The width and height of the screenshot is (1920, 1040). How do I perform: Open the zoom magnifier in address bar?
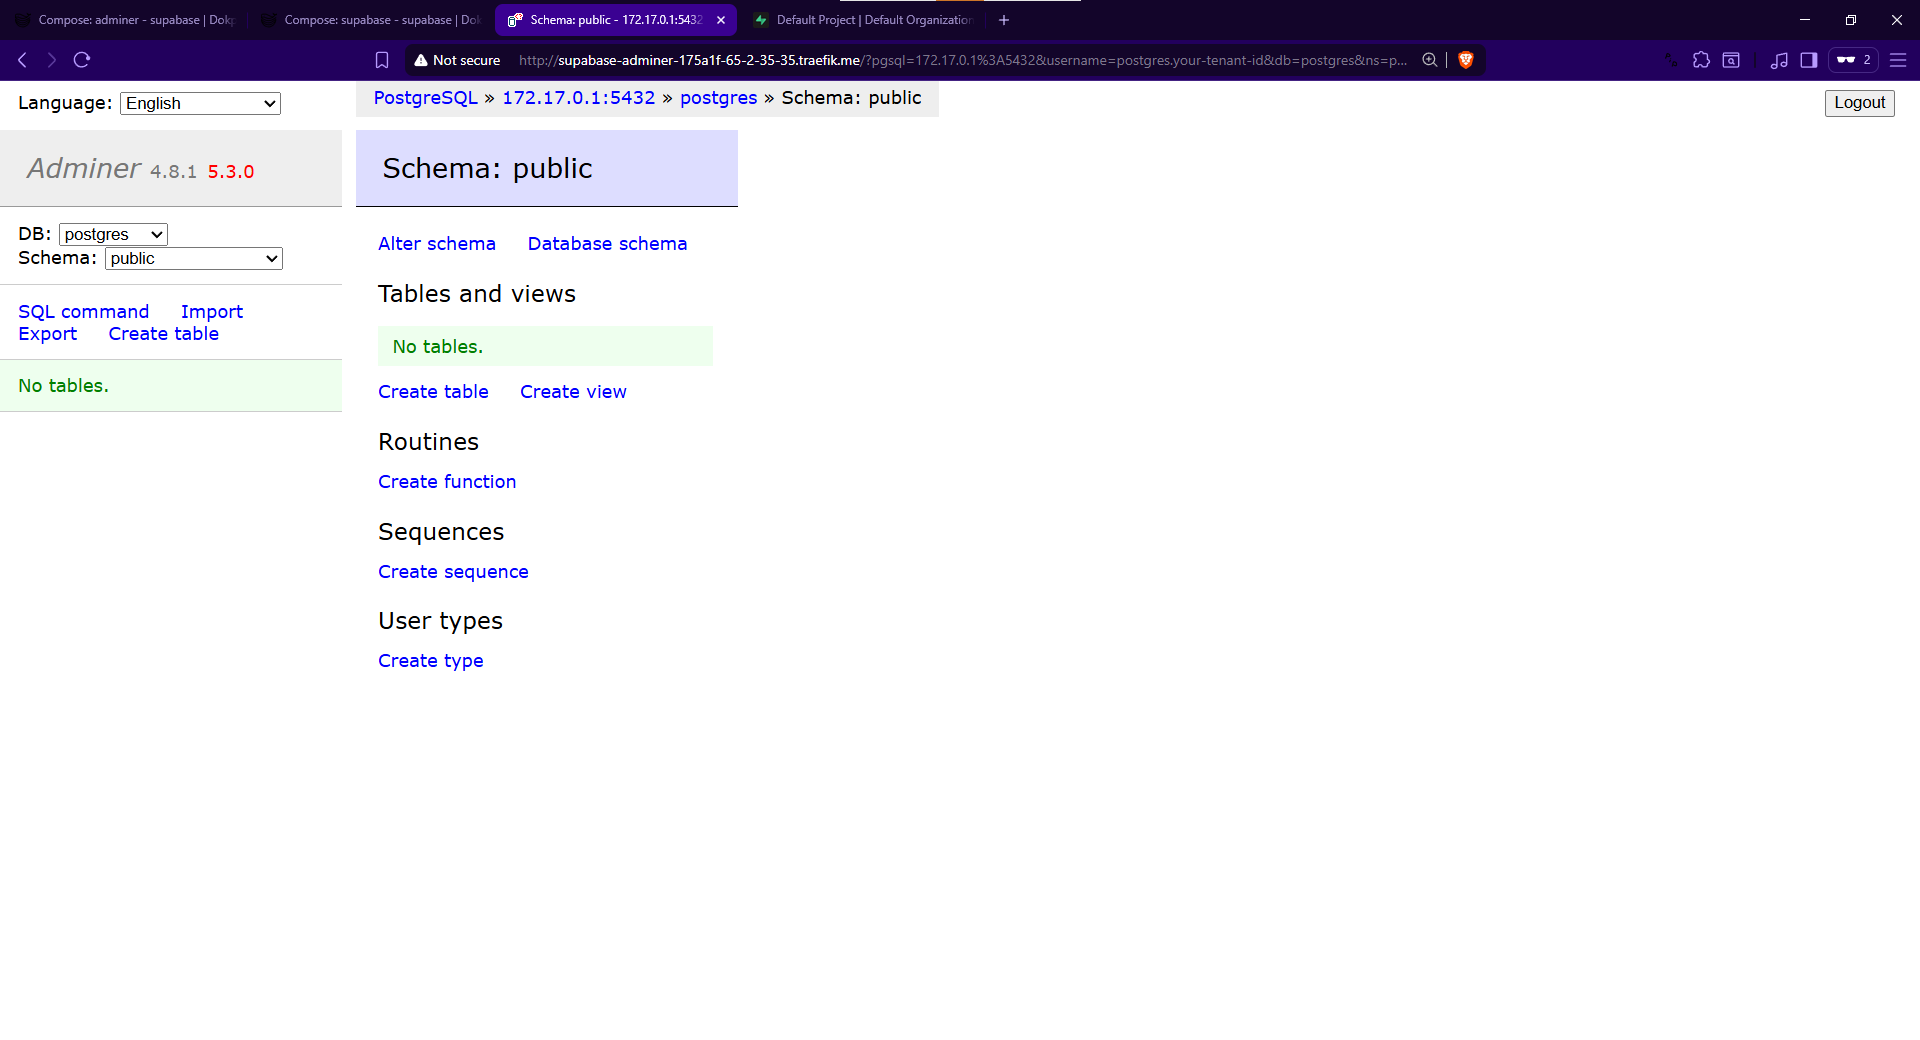point(1430,60)
